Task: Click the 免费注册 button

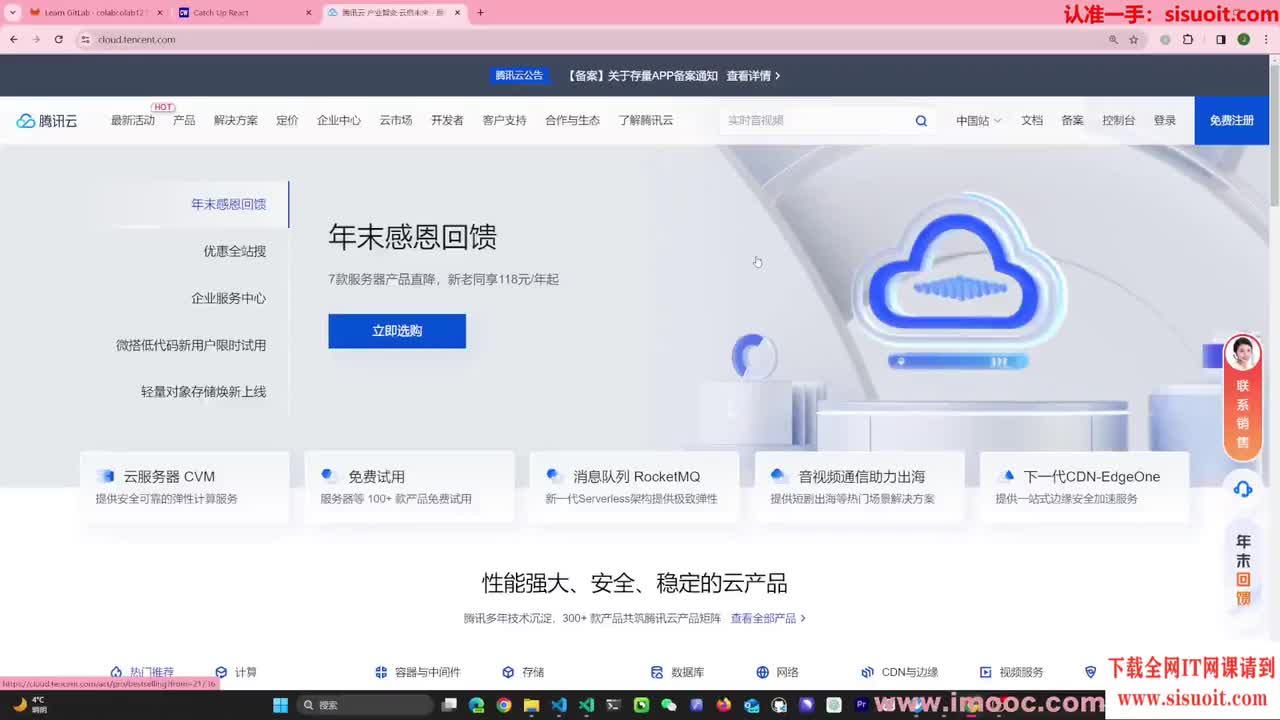Action: coord(1231,120)
